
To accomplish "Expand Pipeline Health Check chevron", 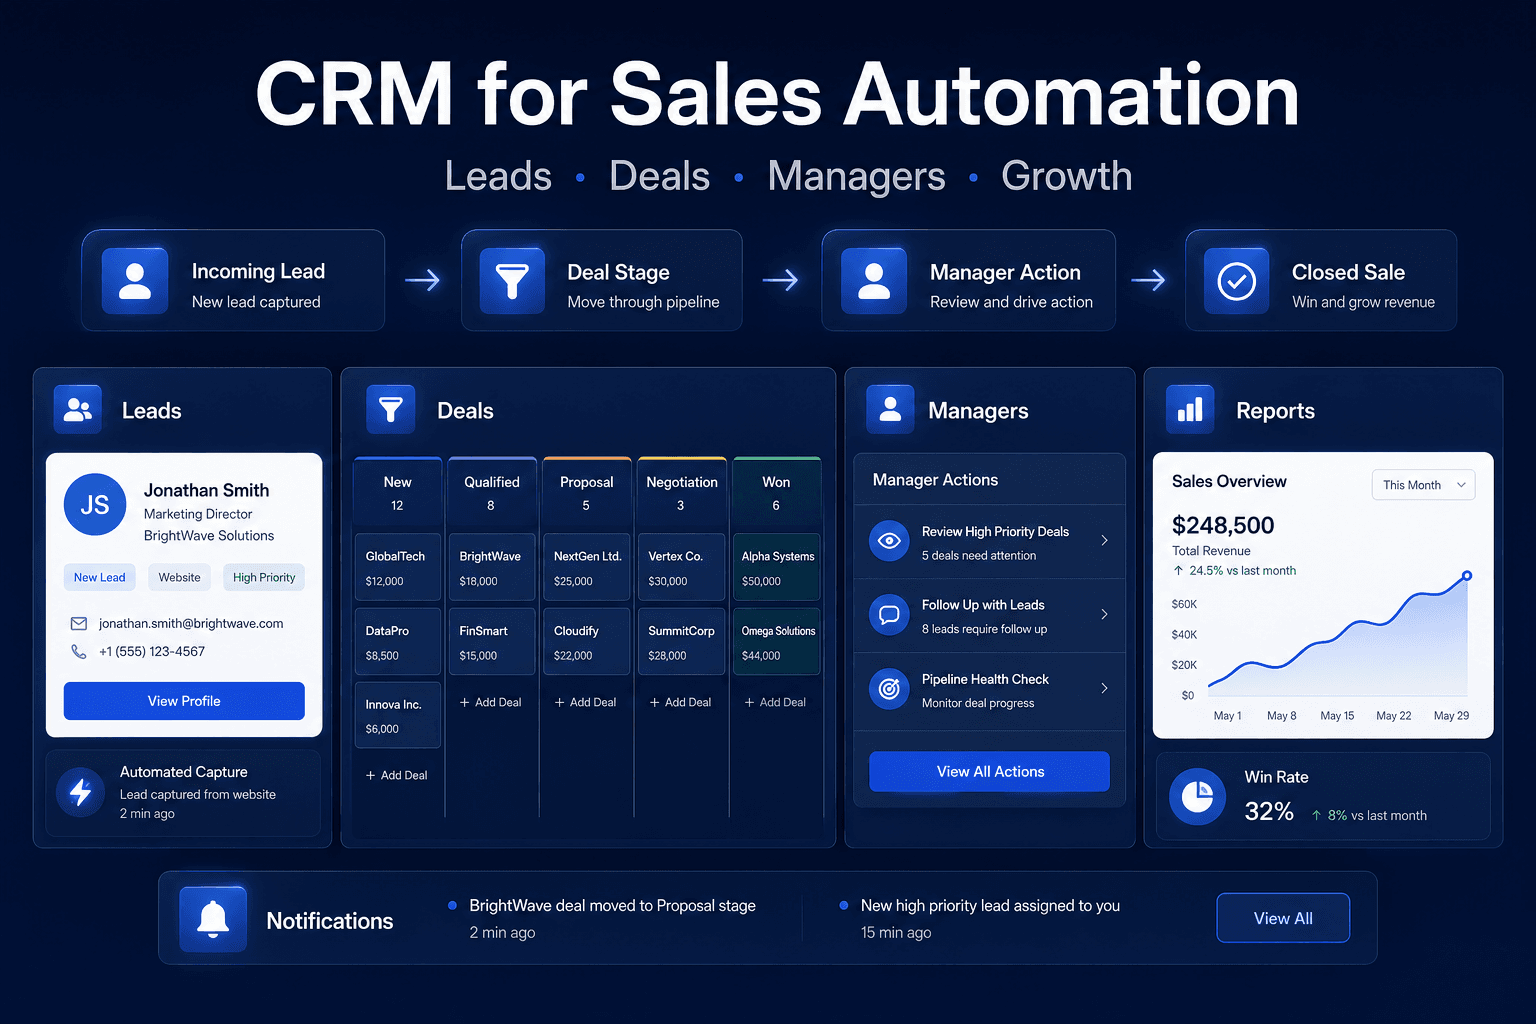I will click(1104, 688).
